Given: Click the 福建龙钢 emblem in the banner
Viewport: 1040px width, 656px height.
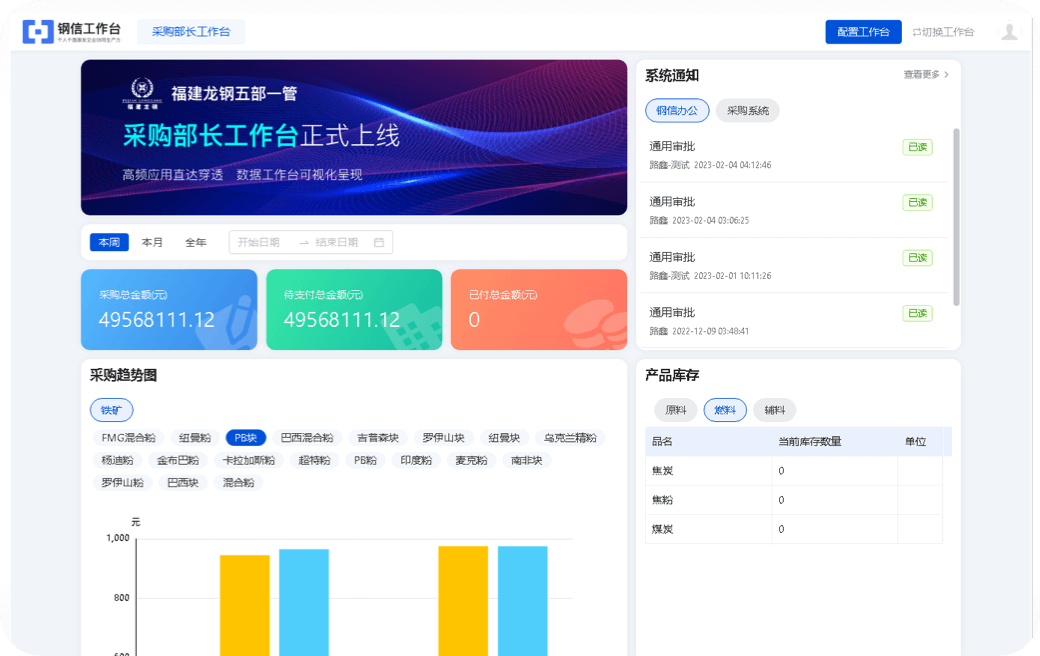Looking at the screenshot, I should (x=144, y=92).
